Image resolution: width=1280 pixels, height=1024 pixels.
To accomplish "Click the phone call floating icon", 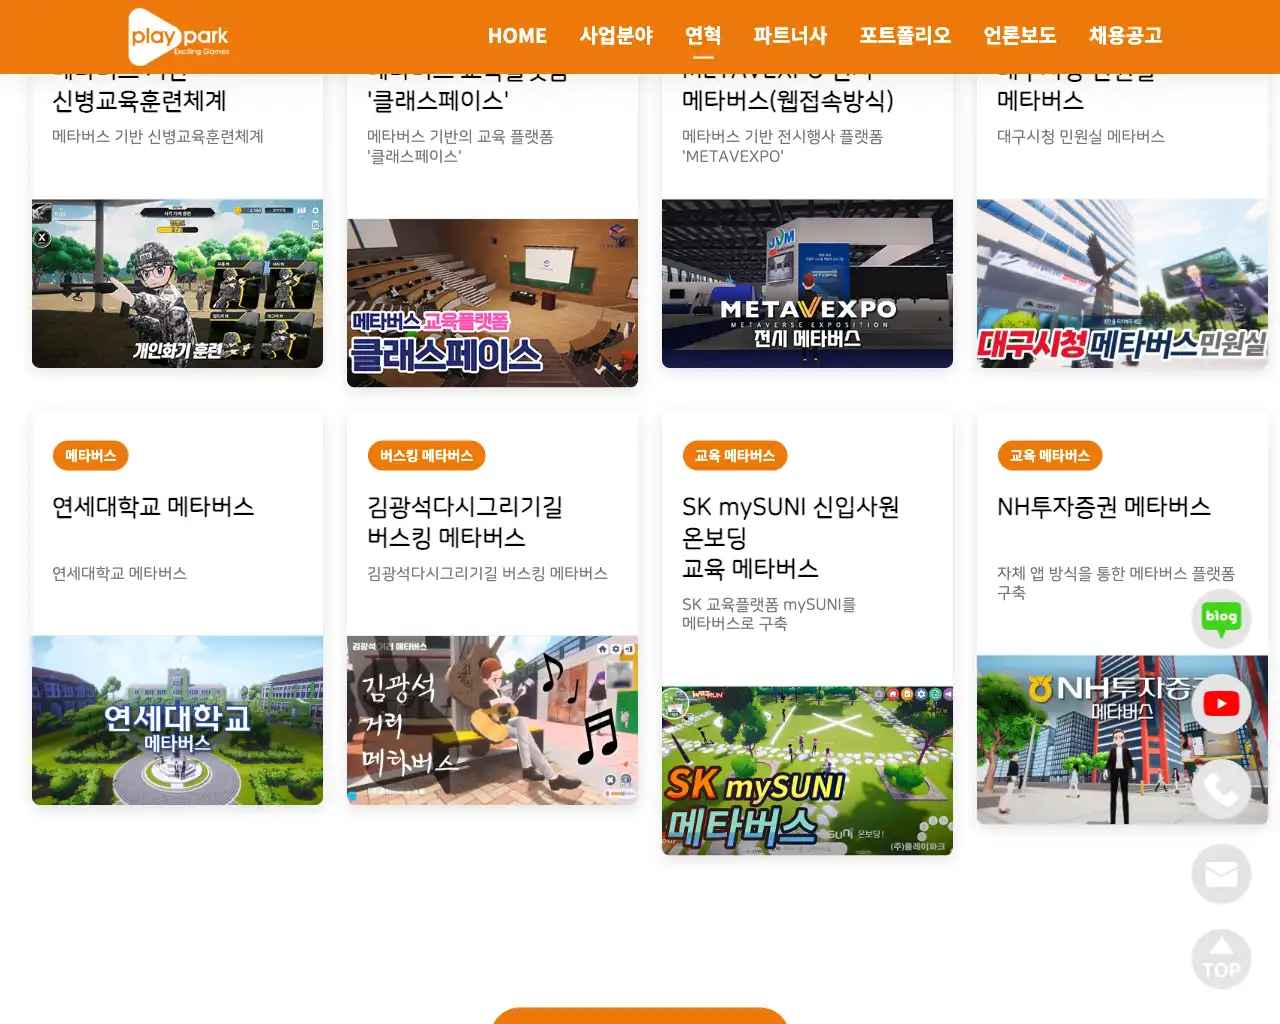I will point(1221,789).
